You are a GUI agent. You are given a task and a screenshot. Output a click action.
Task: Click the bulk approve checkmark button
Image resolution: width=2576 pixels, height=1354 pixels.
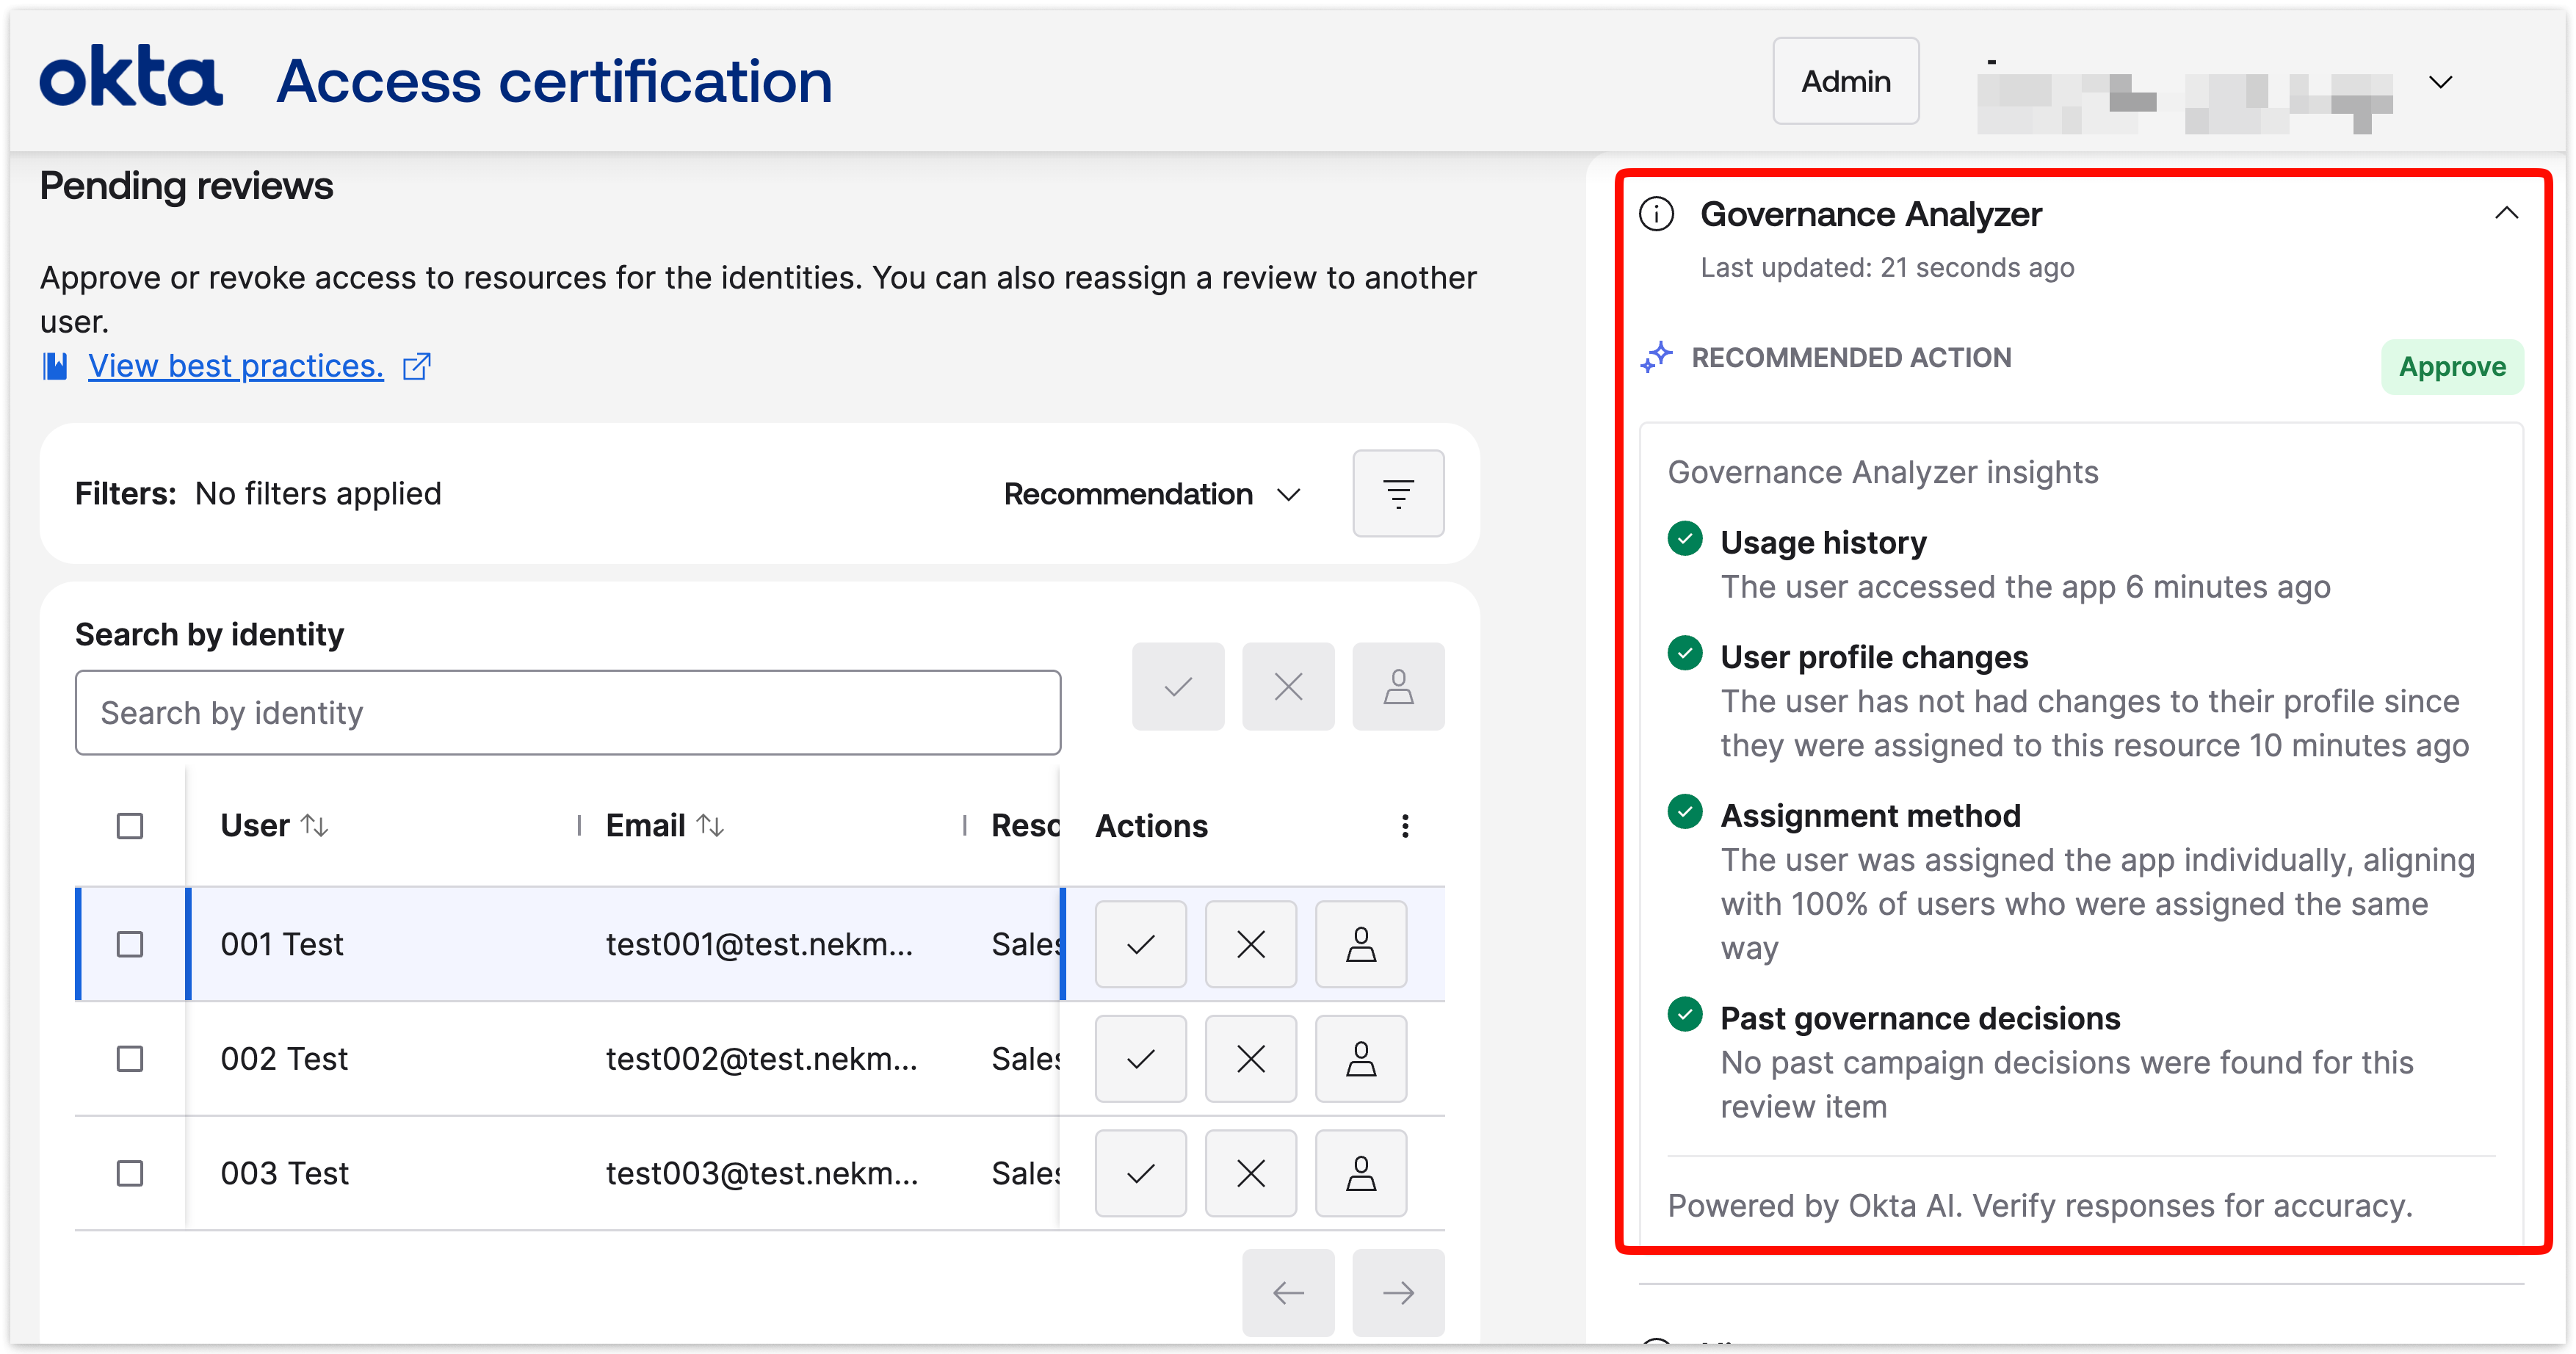point(1178,687)
